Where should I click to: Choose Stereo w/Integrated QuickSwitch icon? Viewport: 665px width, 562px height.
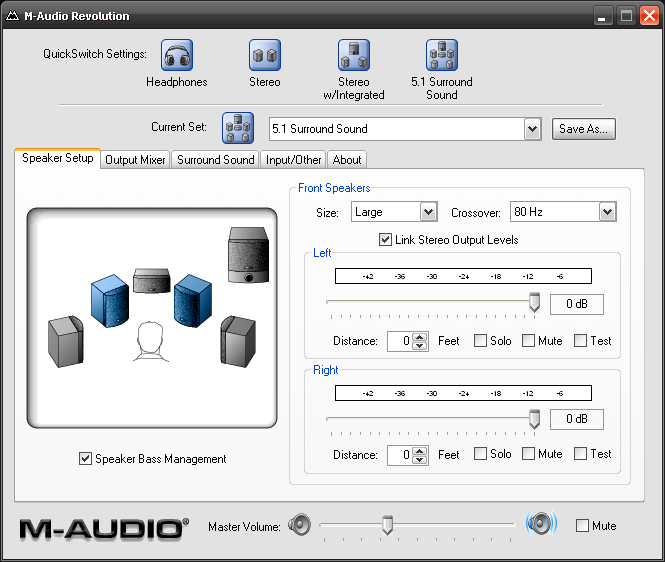(354, 55)
